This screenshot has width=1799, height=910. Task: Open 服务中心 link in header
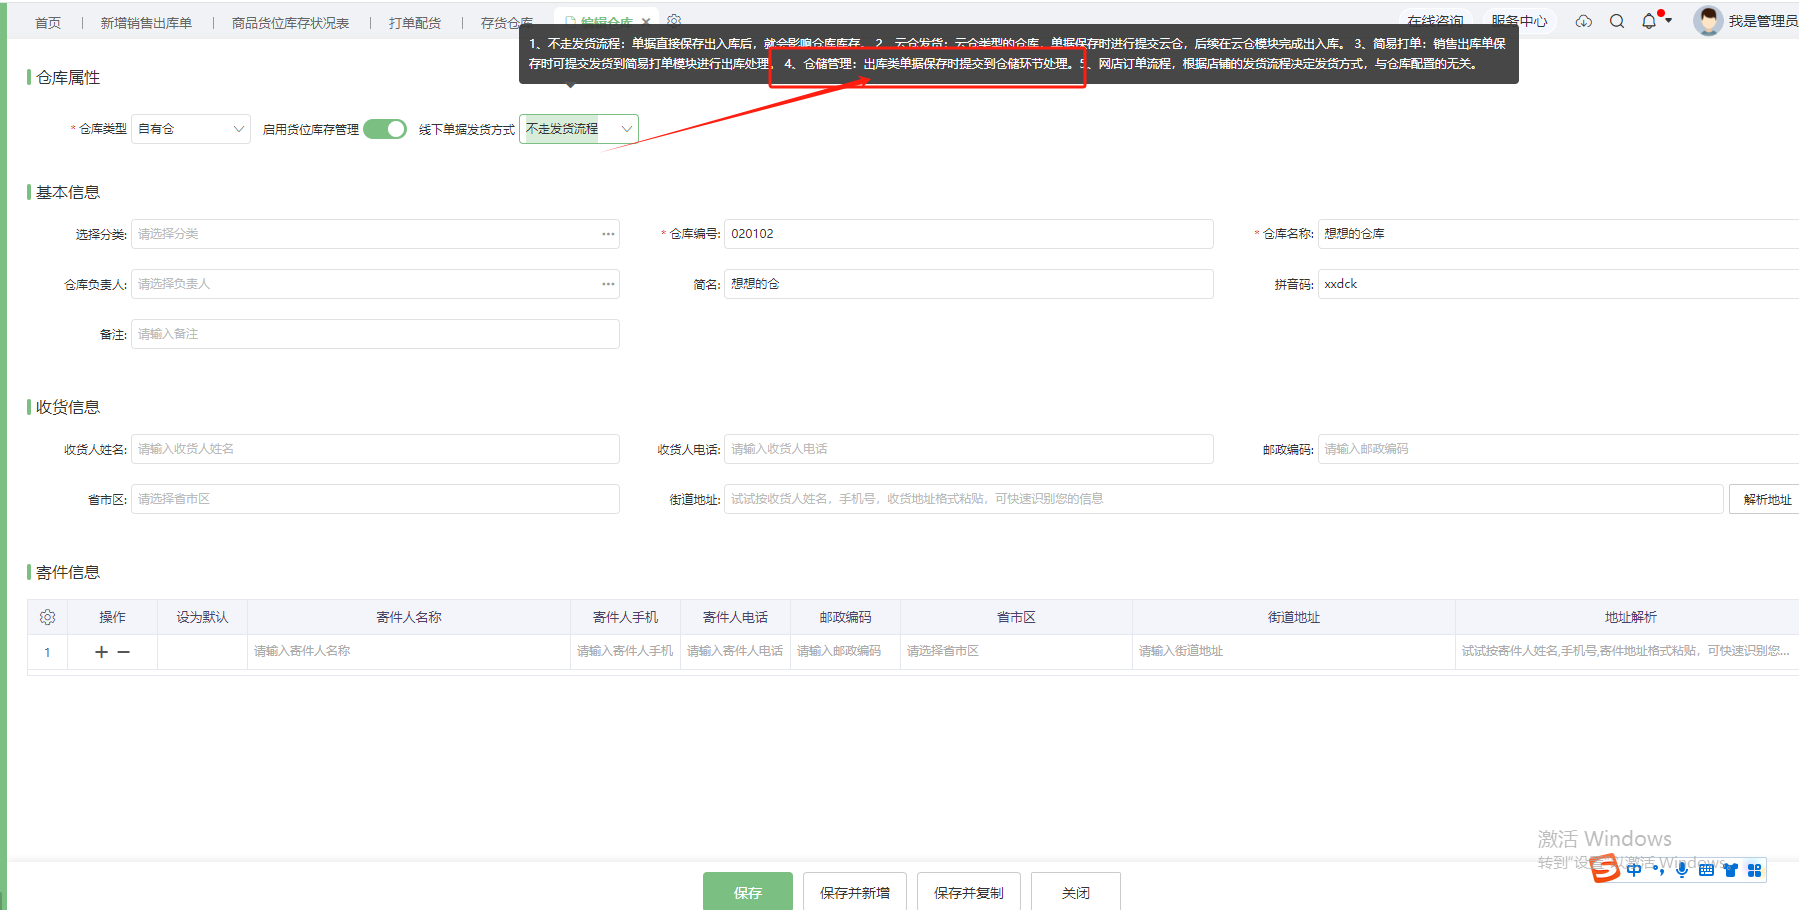pos(1519,21)
